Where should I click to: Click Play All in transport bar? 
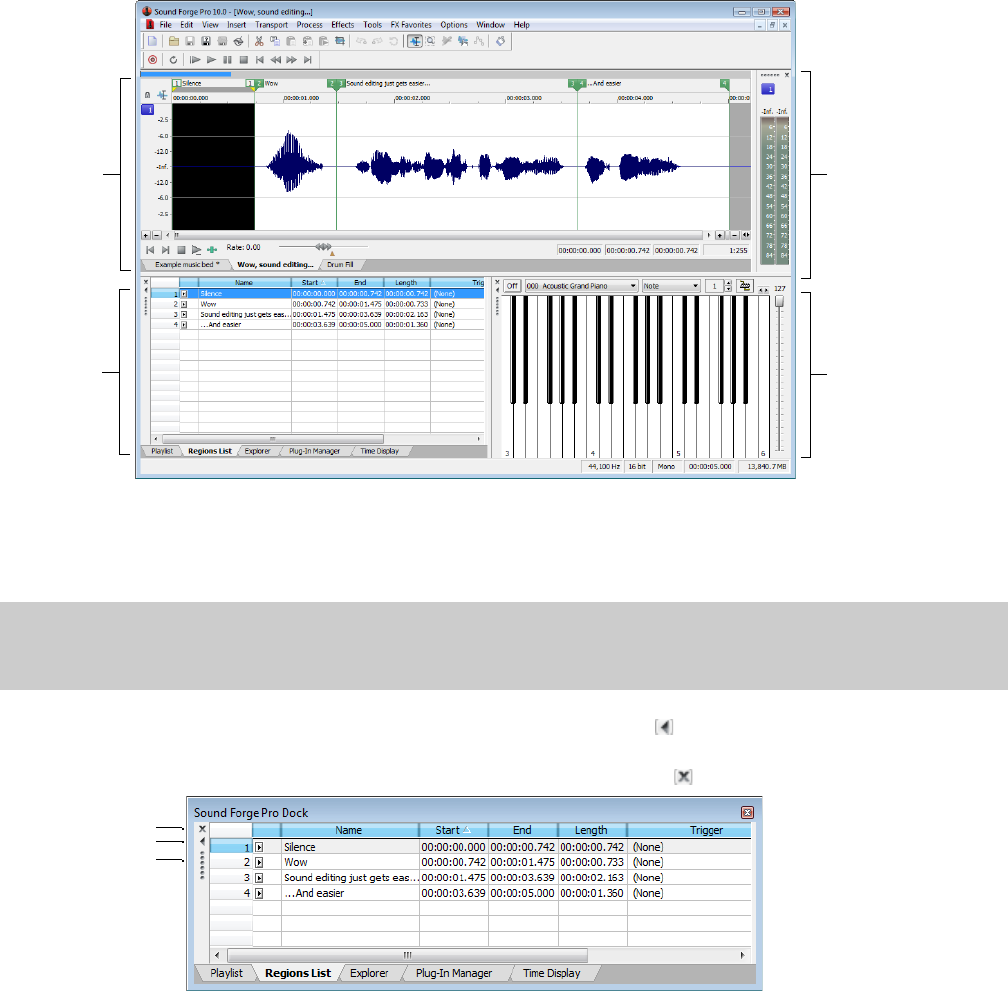(x=195, y=60)
